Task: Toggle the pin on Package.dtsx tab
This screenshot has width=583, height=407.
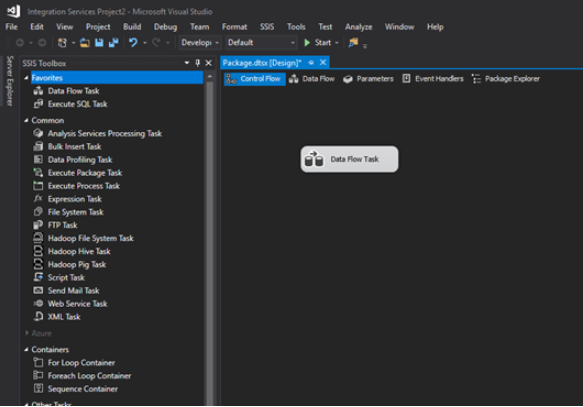Action: pyautogui.click(x=311, y=63)
